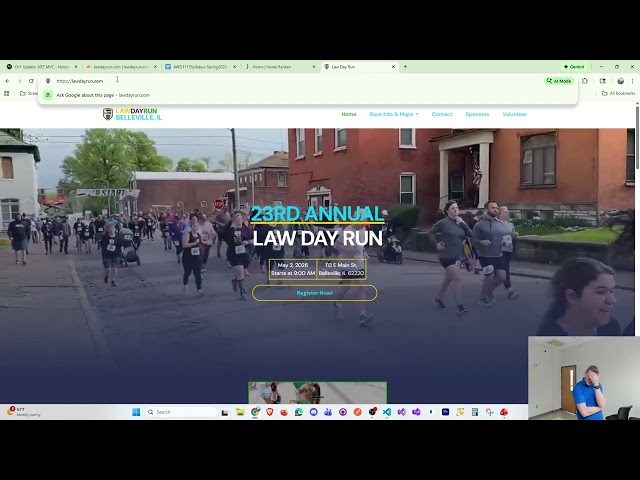The image size is (640, 480).
Task: Reload the Law Day Run page
Action: pos(31,81)
